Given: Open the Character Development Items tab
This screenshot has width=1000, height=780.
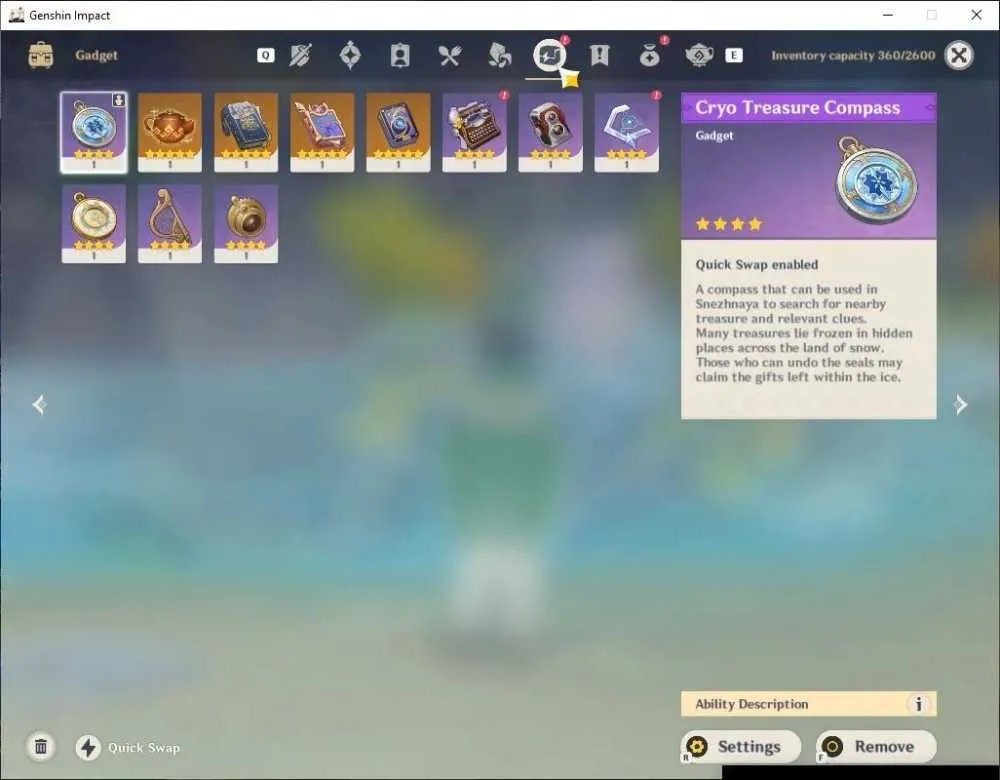Looking at the screenshot, I should pyautogui.click(x=400, y=55).
